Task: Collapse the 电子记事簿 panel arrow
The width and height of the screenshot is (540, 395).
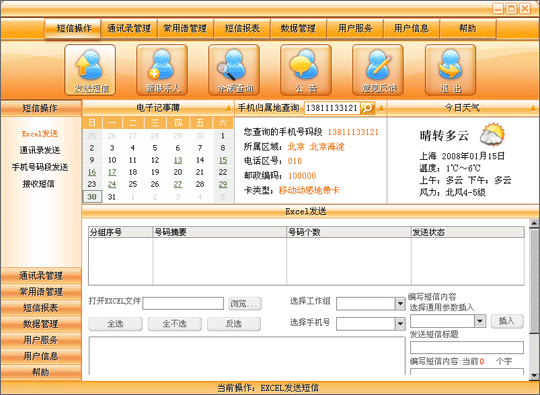Action: 228,108
